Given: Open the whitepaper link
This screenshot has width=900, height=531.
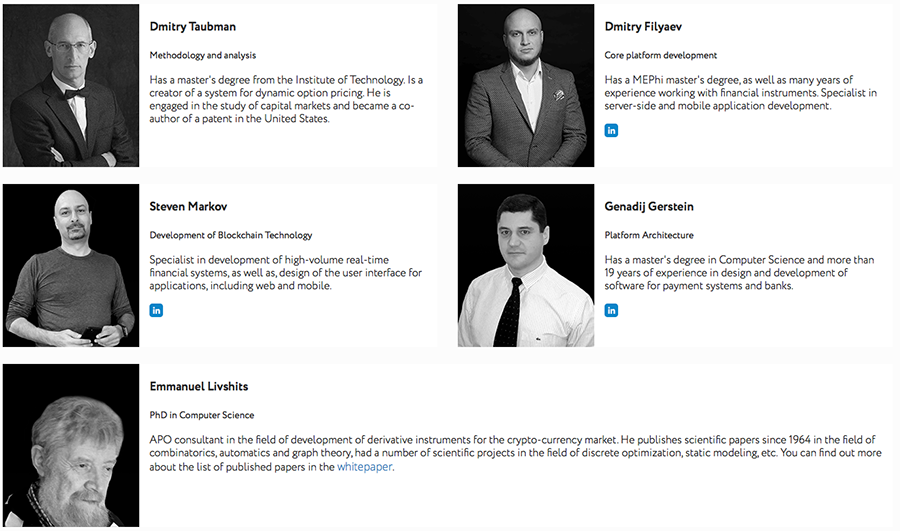Looking at the screenshot, I should 364,467.
